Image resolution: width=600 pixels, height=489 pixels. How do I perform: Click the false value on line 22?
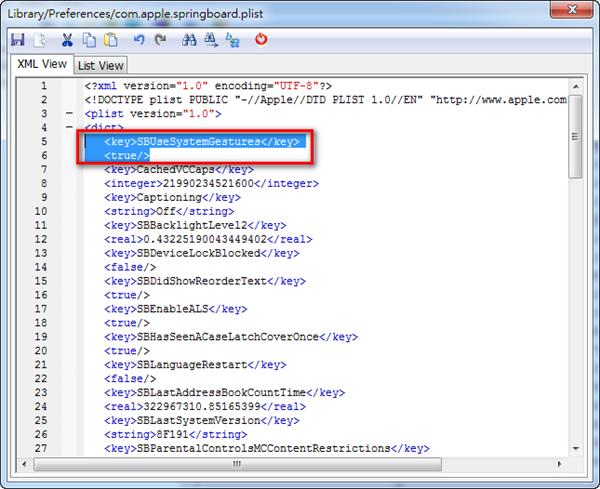pos(130,378)
